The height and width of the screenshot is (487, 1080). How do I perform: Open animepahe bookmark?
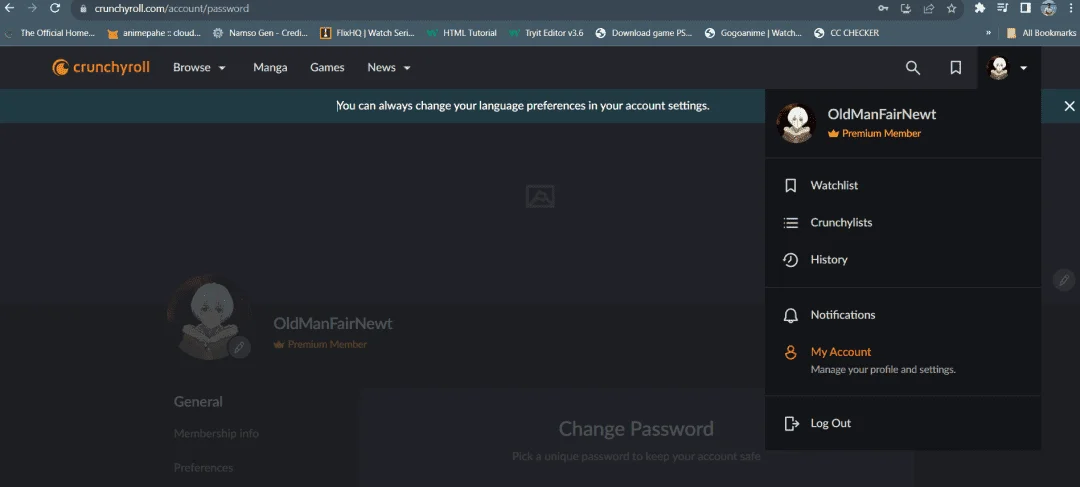(154, 32)
